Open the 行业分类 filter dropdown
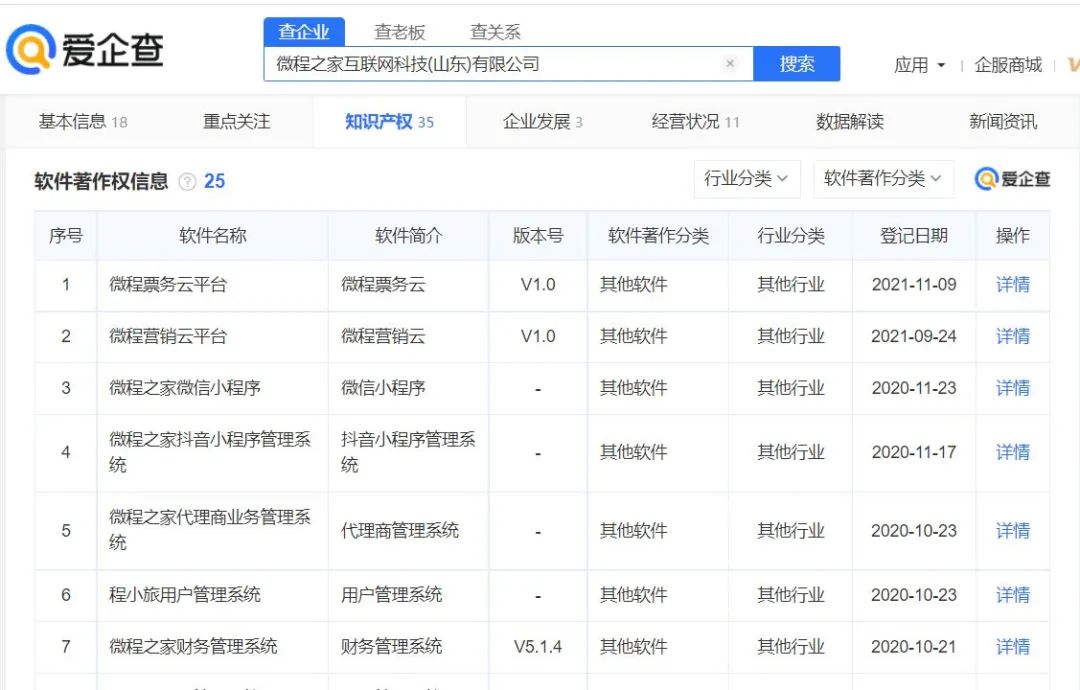This screenshot has height=690, width=1080. coord(746,179)
